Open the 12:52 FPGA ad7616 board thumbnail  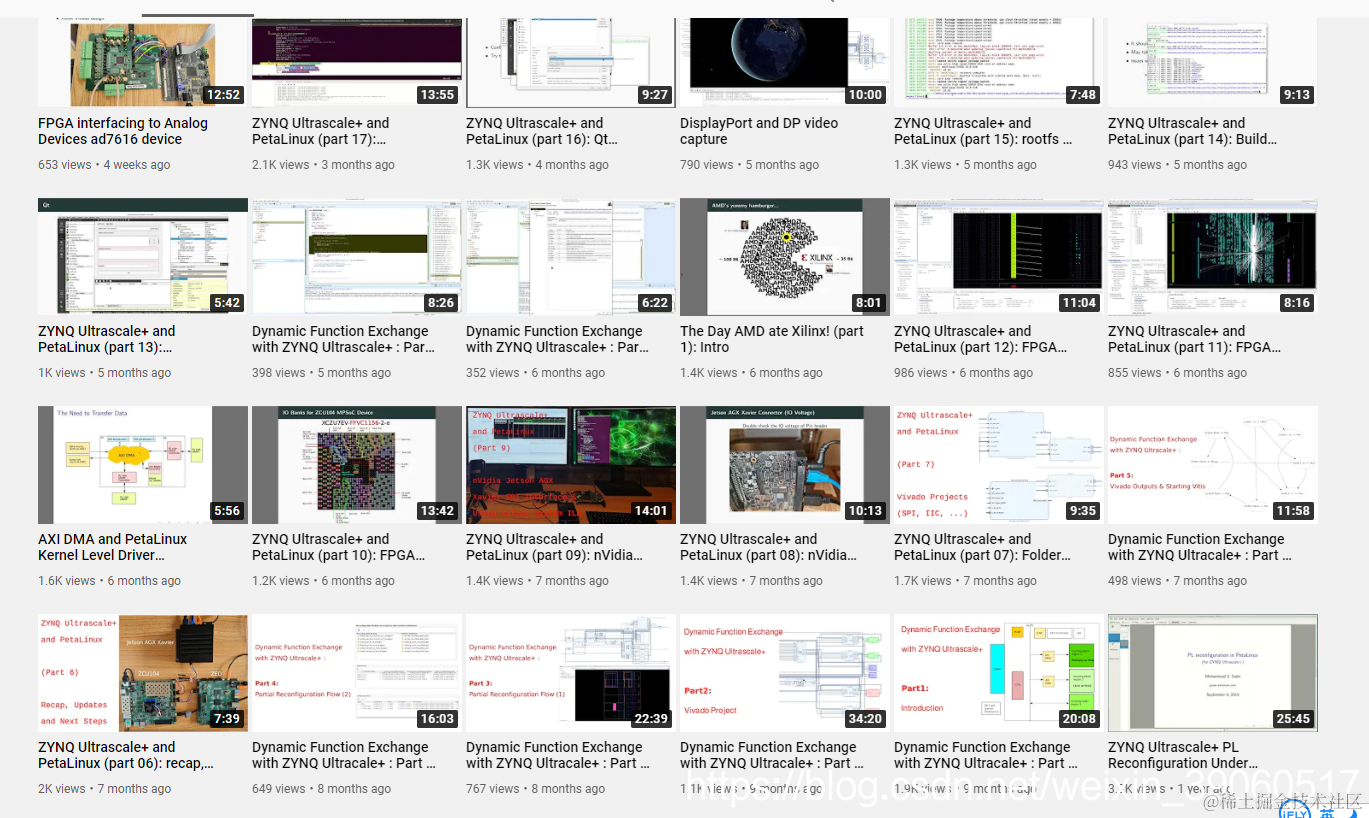(143, 62)
